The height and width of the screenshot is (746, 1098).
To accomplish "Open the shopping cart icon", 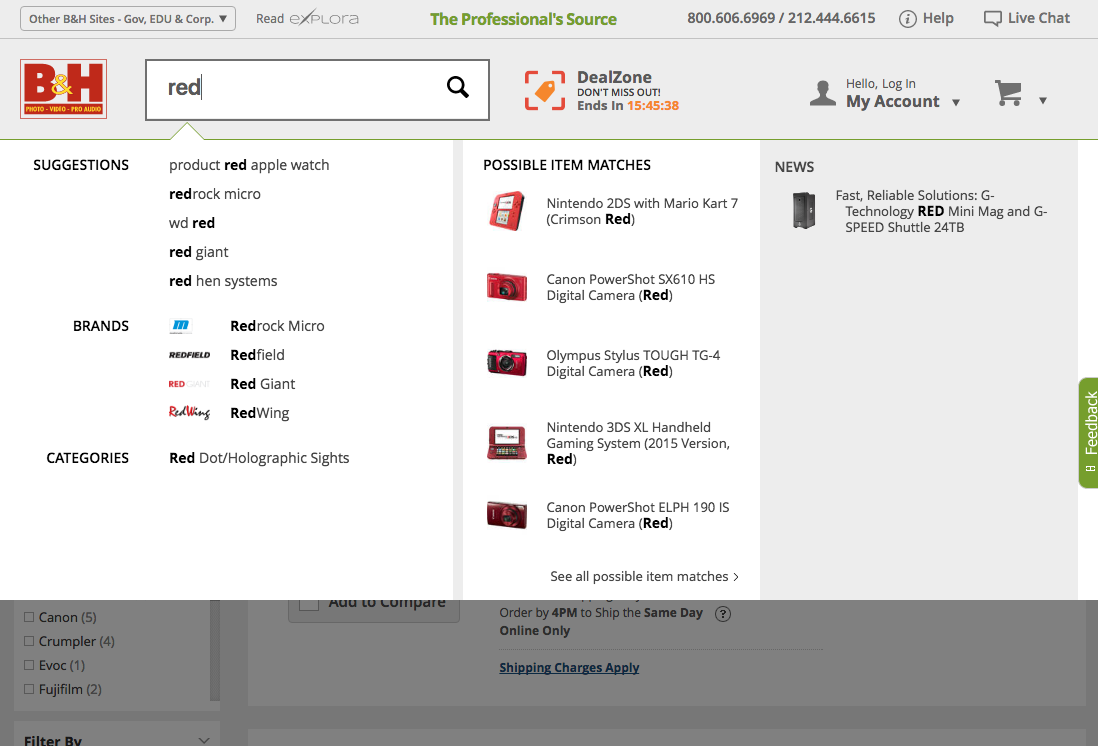I will click(1008, 93).
